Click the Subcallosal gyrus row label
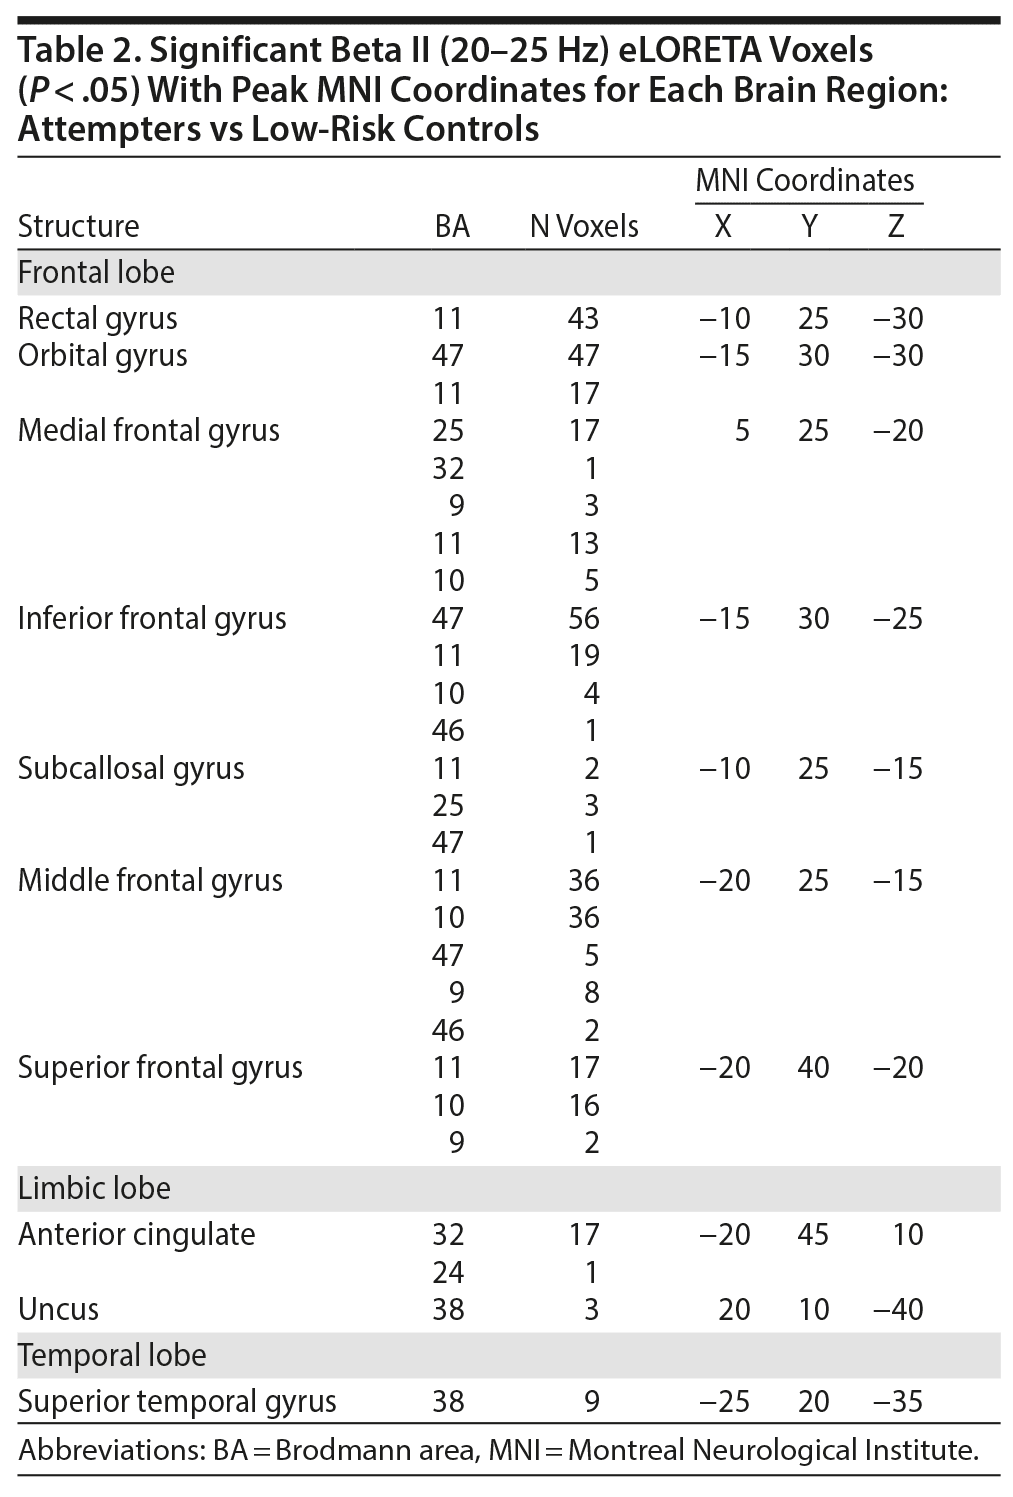This screenshot has height=1497, width=1013. tap(131, 768)
